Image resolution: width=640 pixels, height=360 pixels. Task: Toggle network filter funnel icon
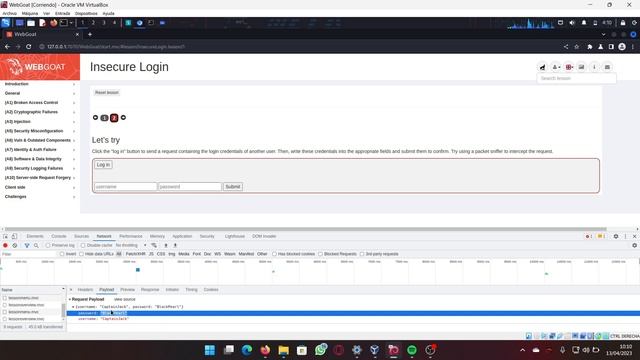click(27, 245)
